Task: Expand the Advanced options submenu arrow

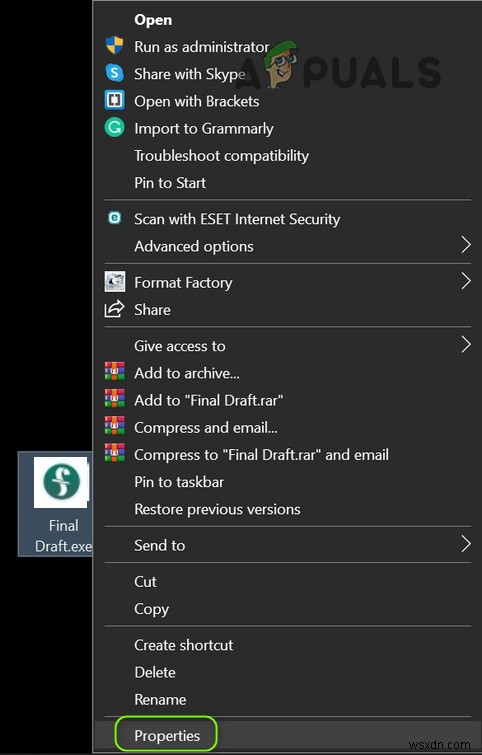Action: tap(465, 245)
